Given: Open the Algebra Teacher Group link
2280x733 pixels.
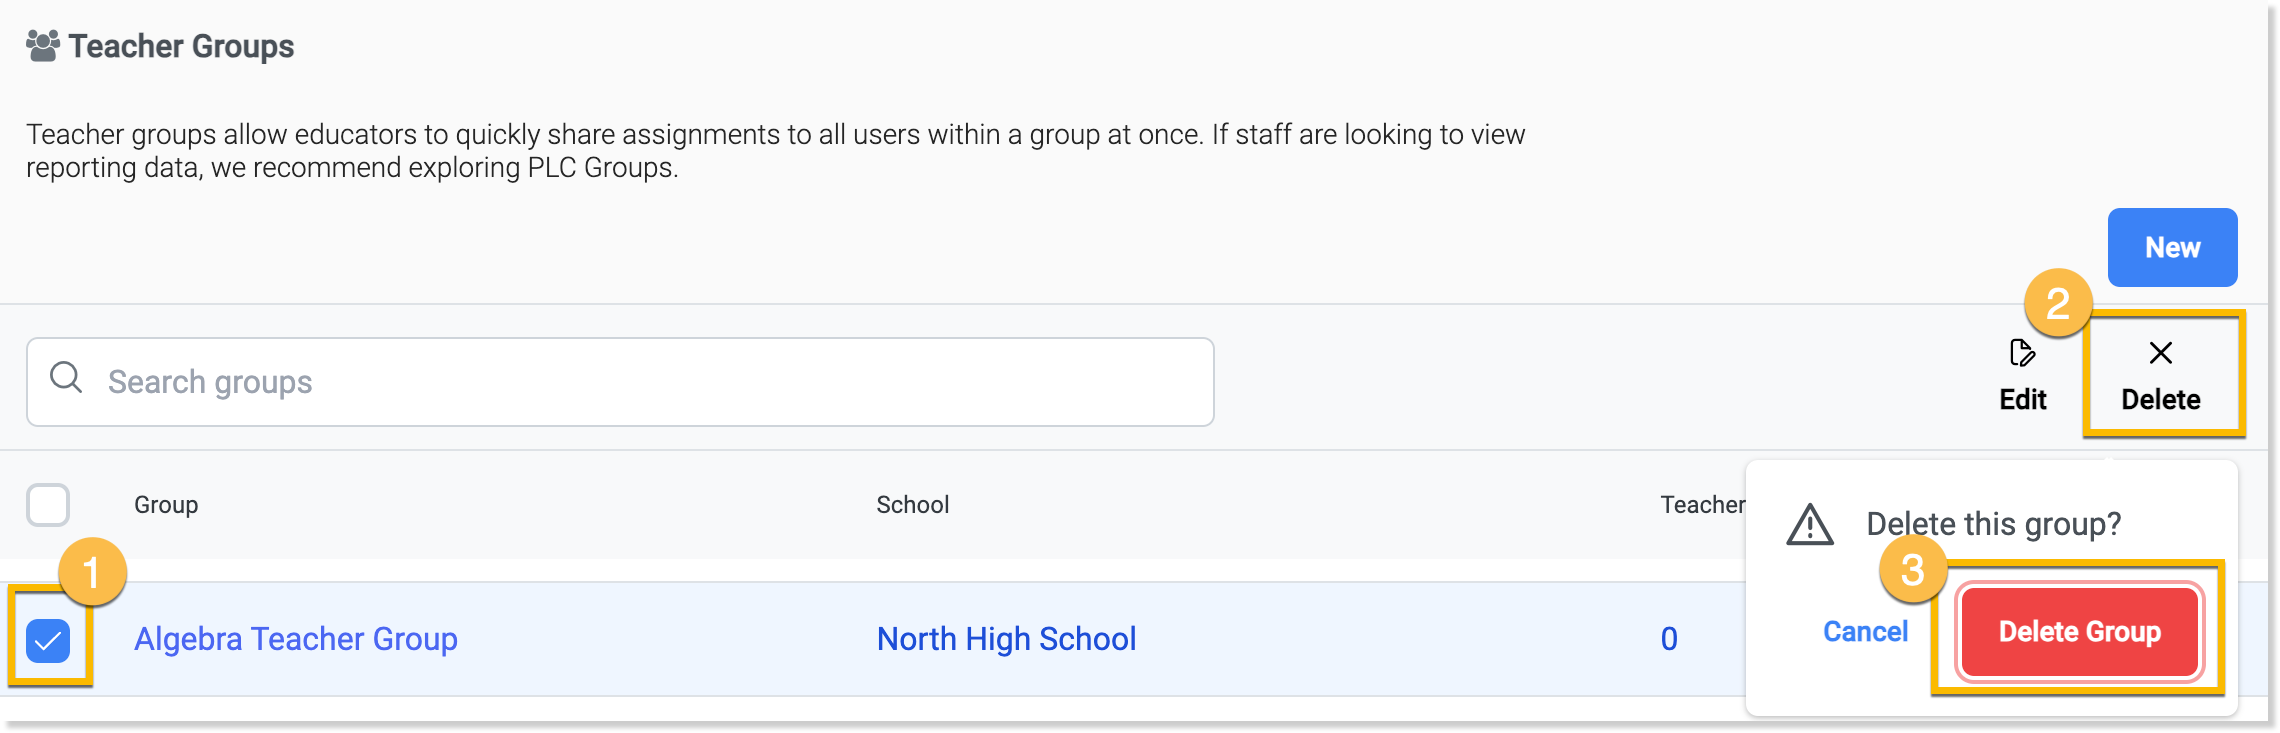Looking at the screenshot, I should pyautogui.click(x=296, y=639).
